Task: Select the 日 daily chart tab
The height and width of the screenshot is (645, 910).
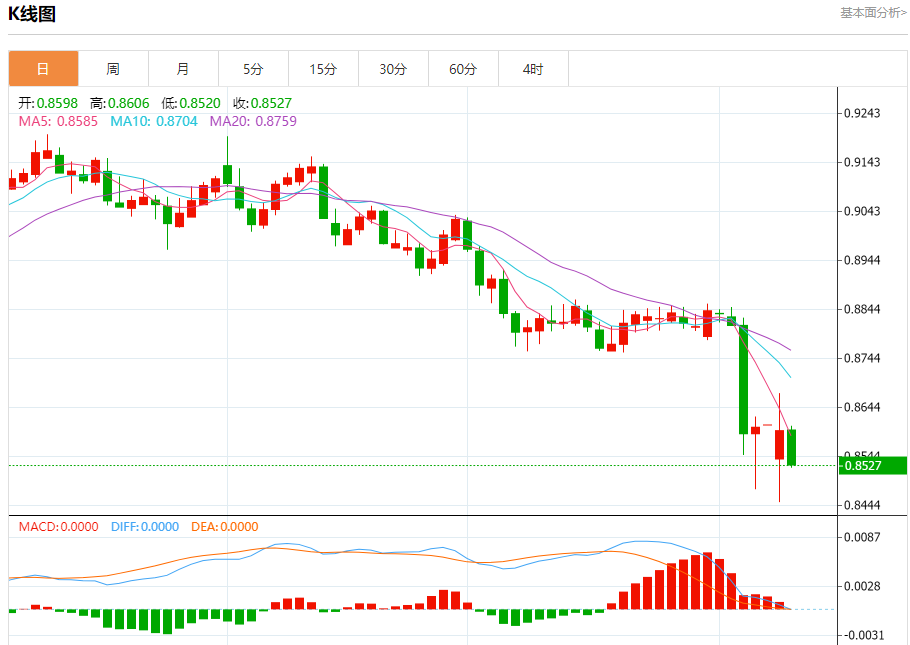Action: (x=44, y=69)
